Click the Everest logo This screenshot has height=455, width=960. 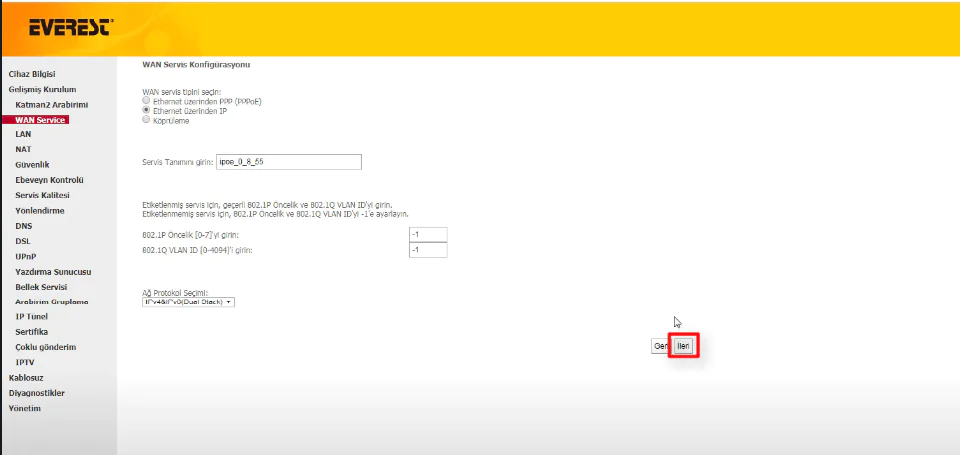click(x=70, y=28)
